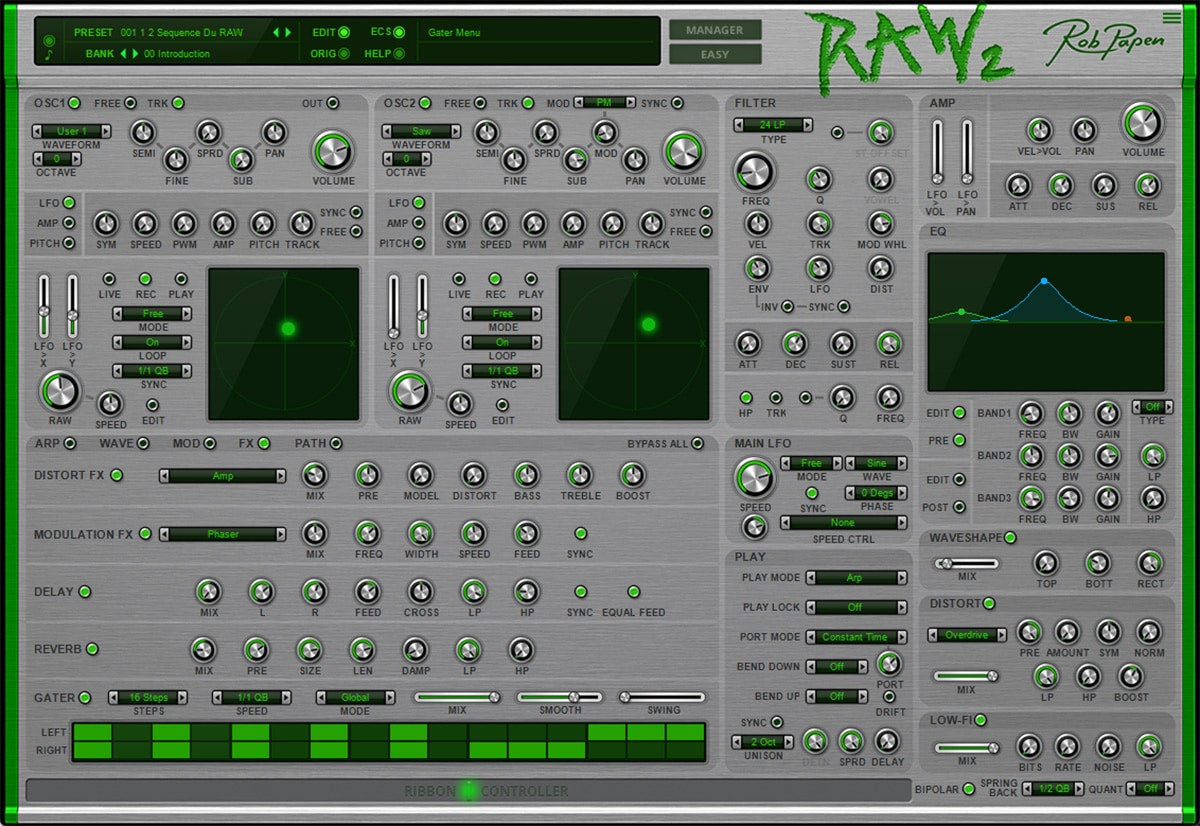Open the distortion type selector showing Overdrive

tap(967, 635)
